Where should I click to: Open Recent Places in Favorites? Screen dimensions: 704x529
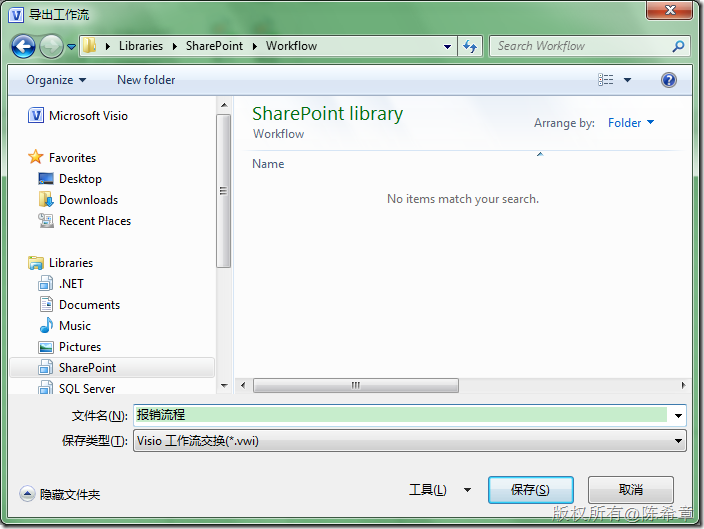[x=95, y=221]
